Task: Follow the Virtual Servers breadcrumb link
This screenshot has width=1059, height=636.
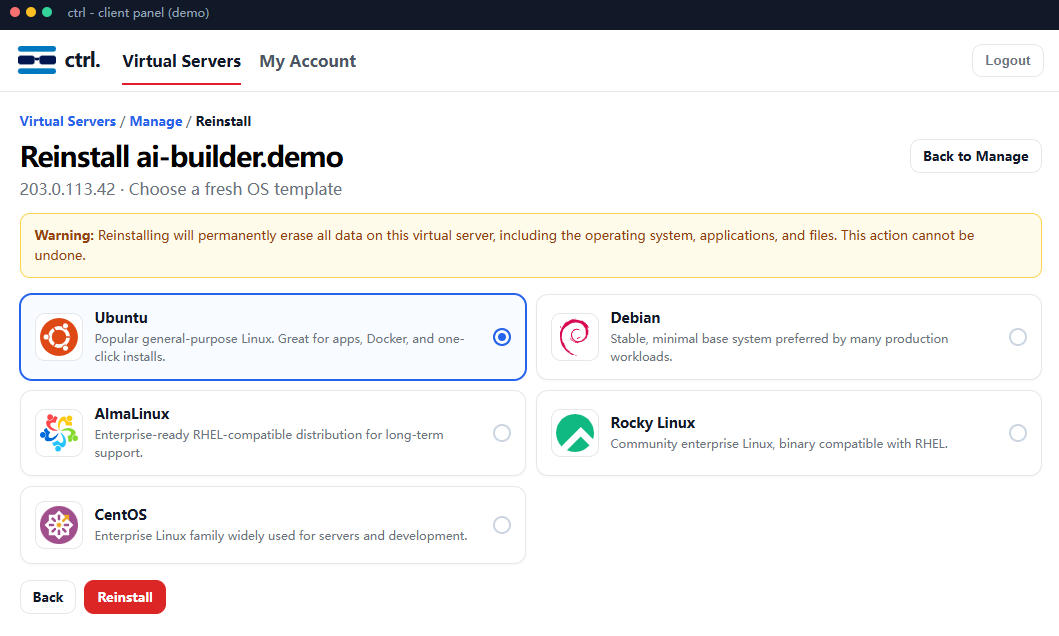Action: pos(68,121)
